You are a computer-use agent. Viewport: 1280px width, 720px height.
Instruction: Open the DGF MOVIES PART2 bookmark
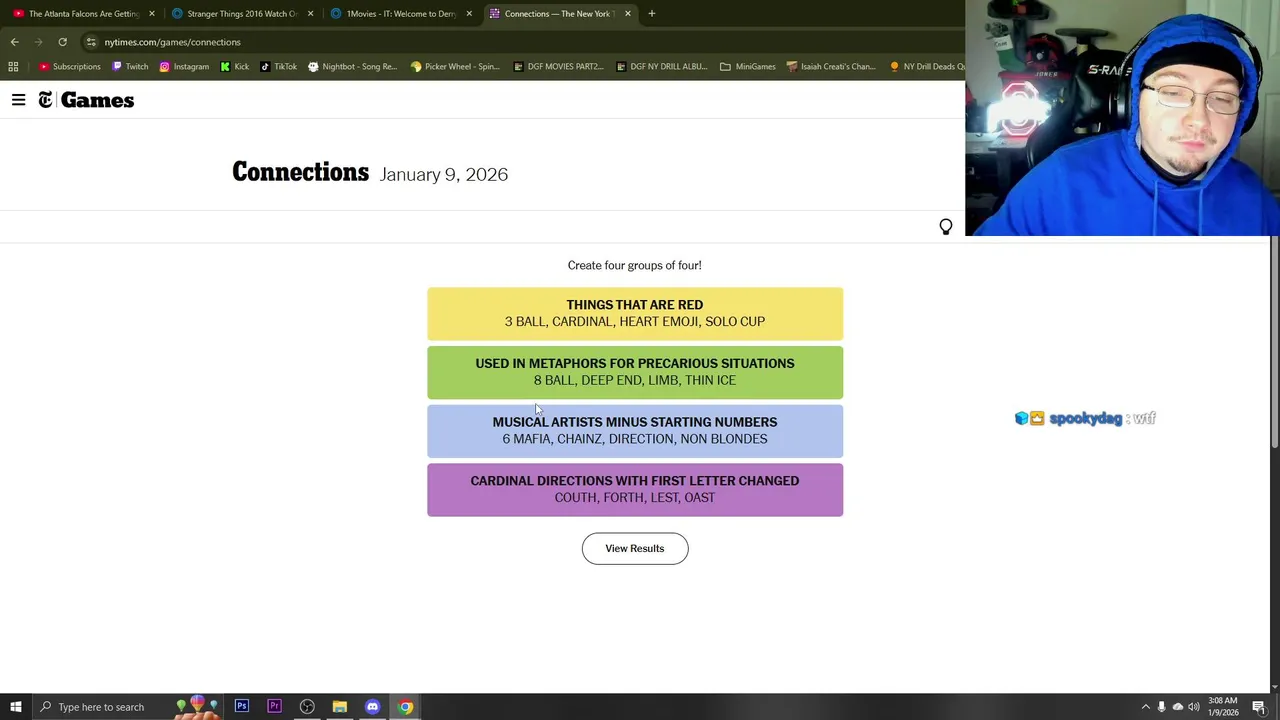[558, 67]
